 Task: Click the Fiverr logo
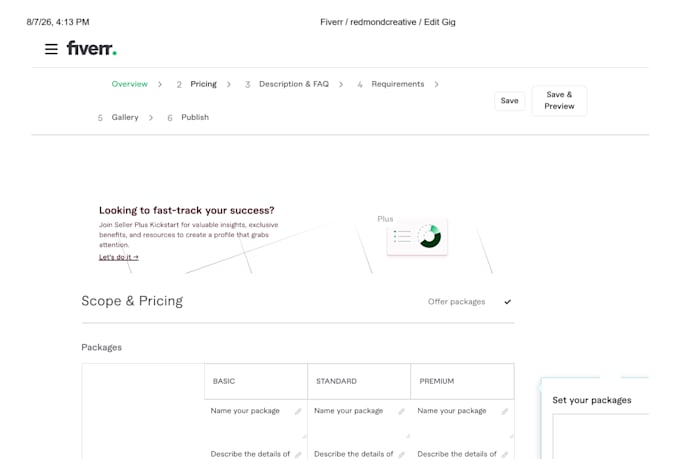tap(92, 48)
